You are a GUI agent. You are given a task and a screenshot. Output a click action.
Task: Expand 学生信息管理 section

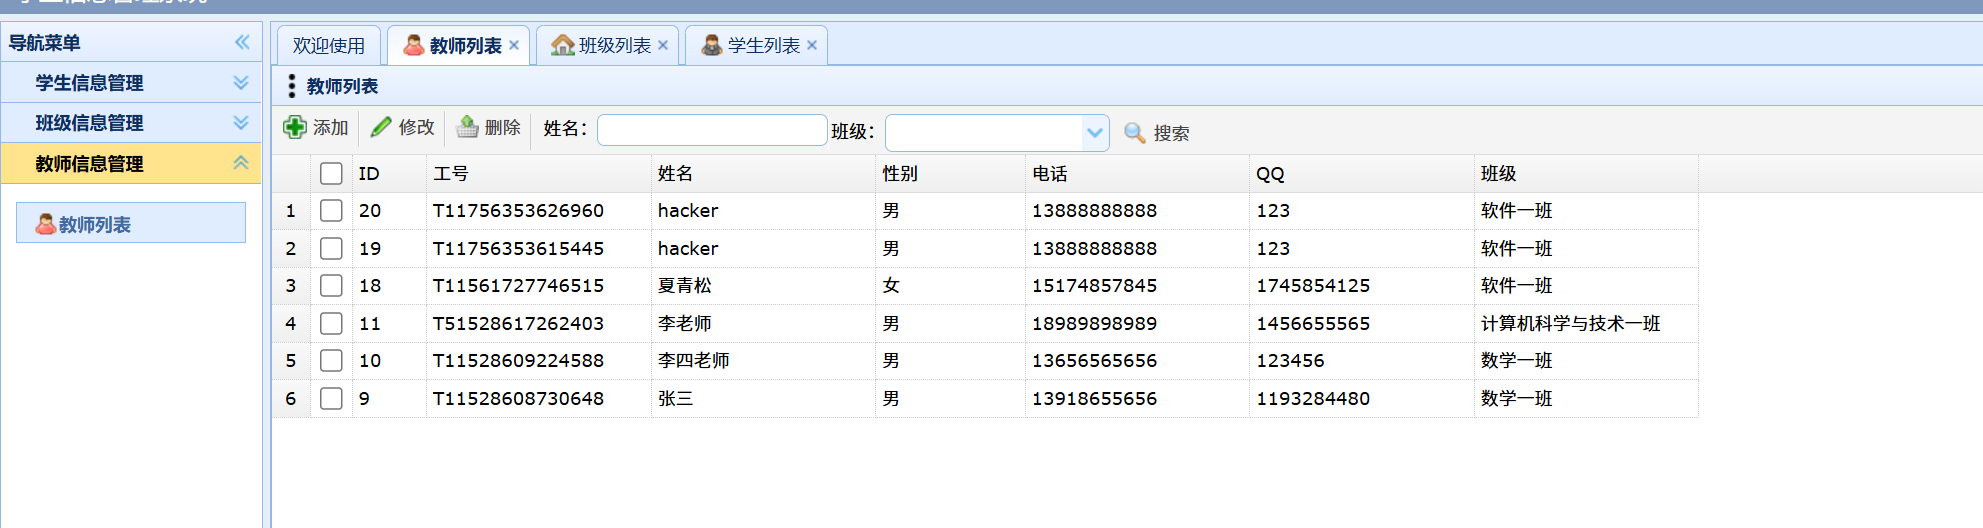(x=241, y=82)
